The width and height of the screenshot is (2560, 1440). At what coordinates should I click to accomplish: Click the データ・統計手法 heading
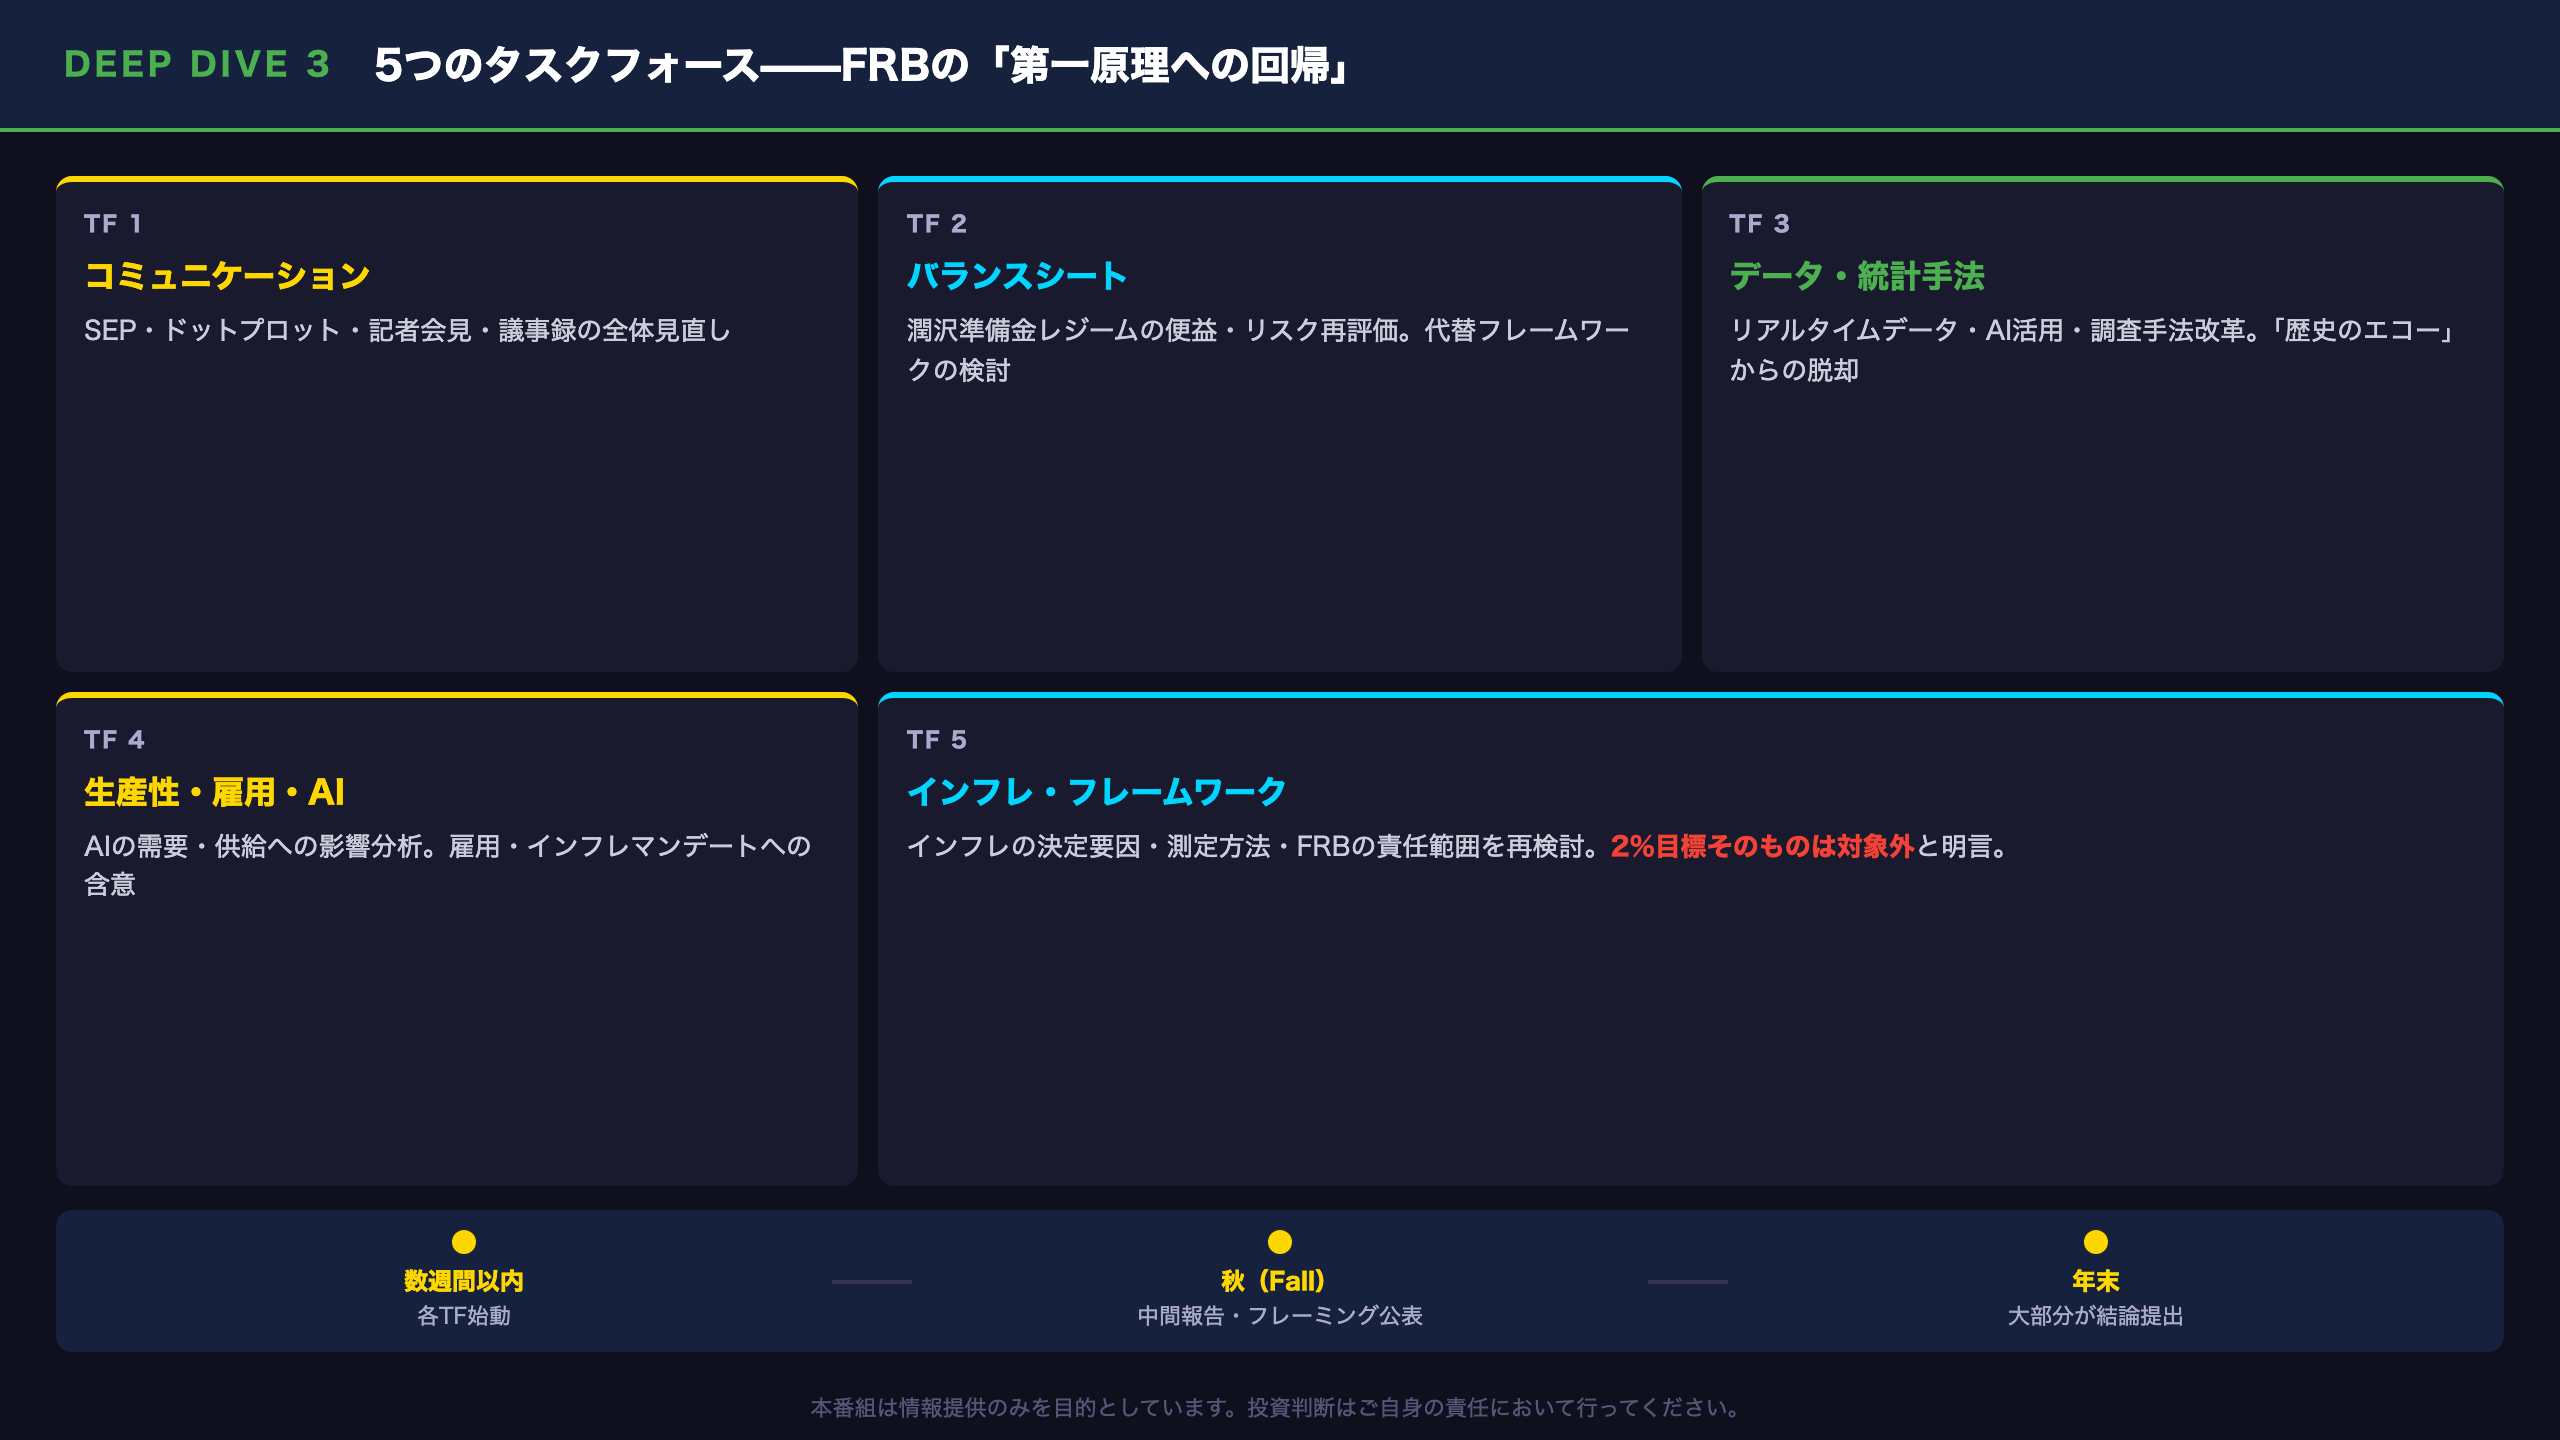point(1857,276)
